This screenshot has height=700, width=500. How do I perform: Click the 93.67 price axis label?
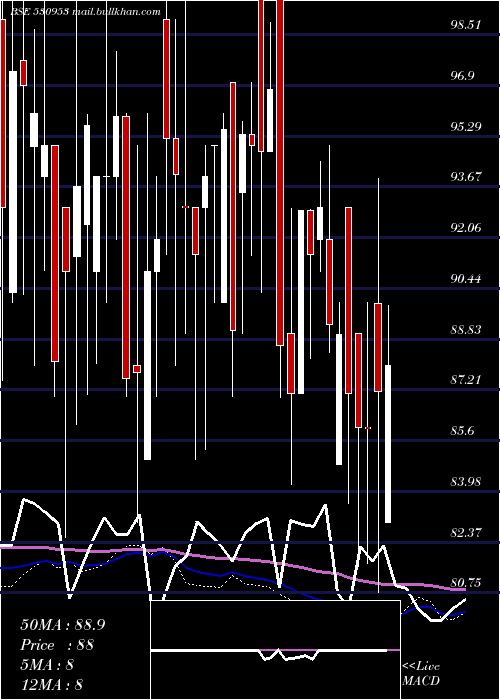(466, 177)
